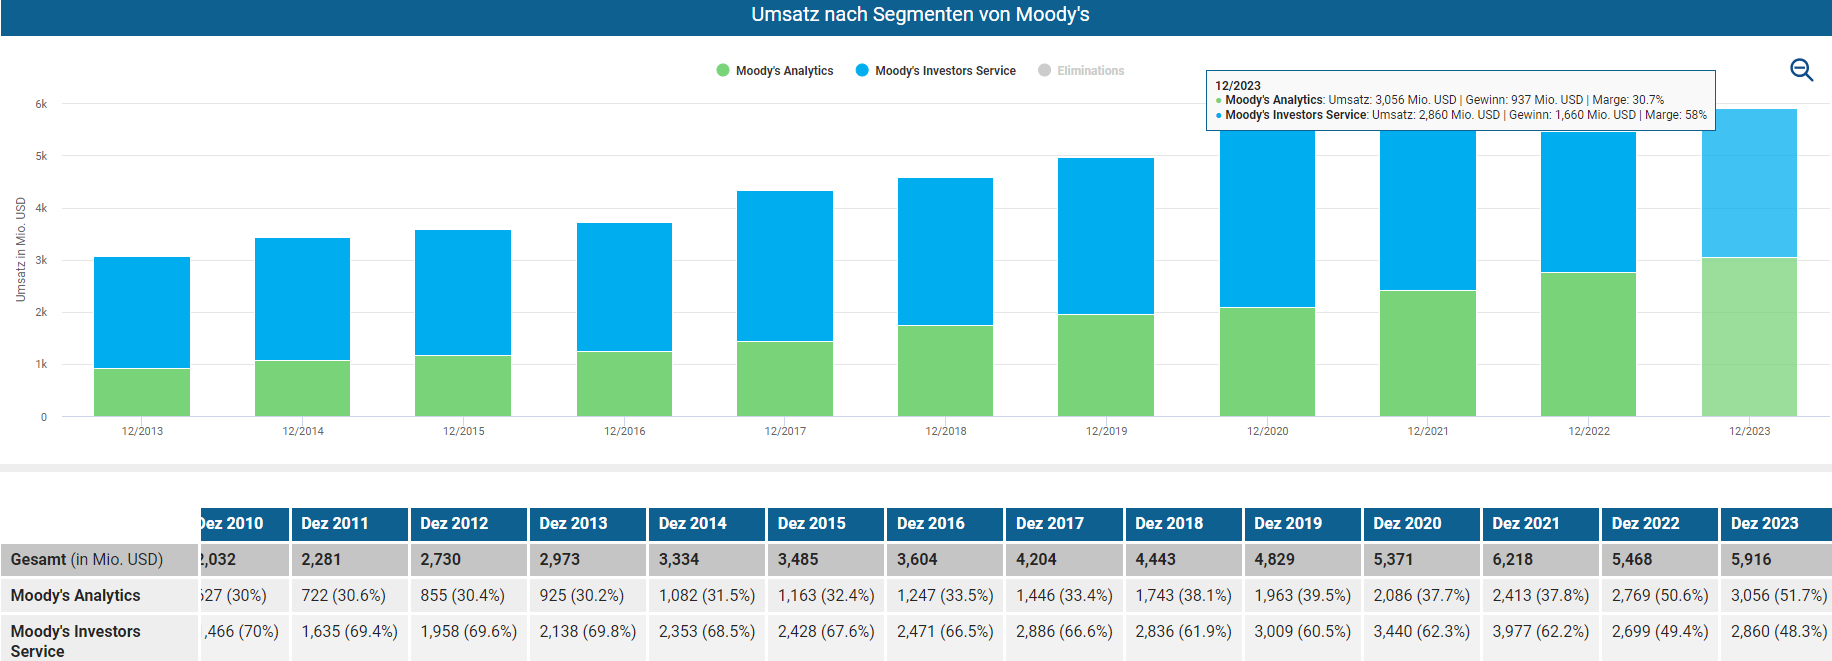Select the 12/2015 green bar segment
This screenshot has height=661, width=1832.
click(463, 386)
